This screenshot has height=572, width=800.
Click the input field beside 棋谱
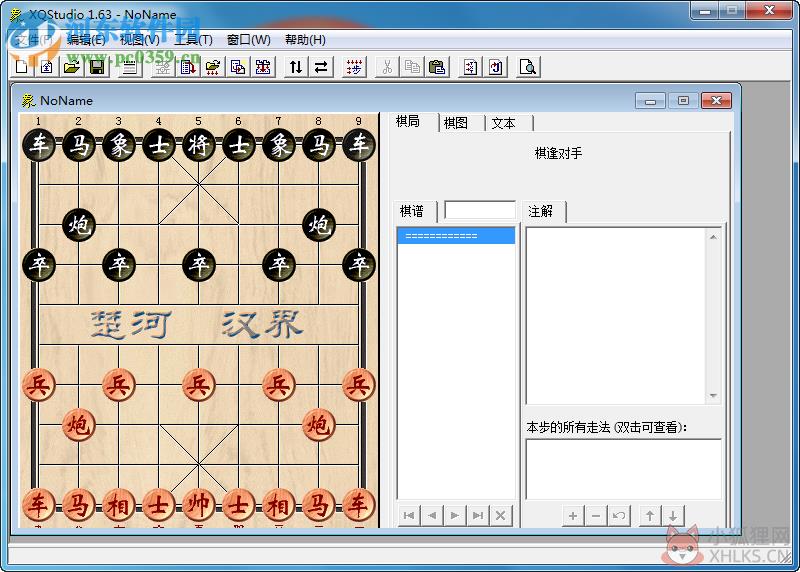pos(480,210)
